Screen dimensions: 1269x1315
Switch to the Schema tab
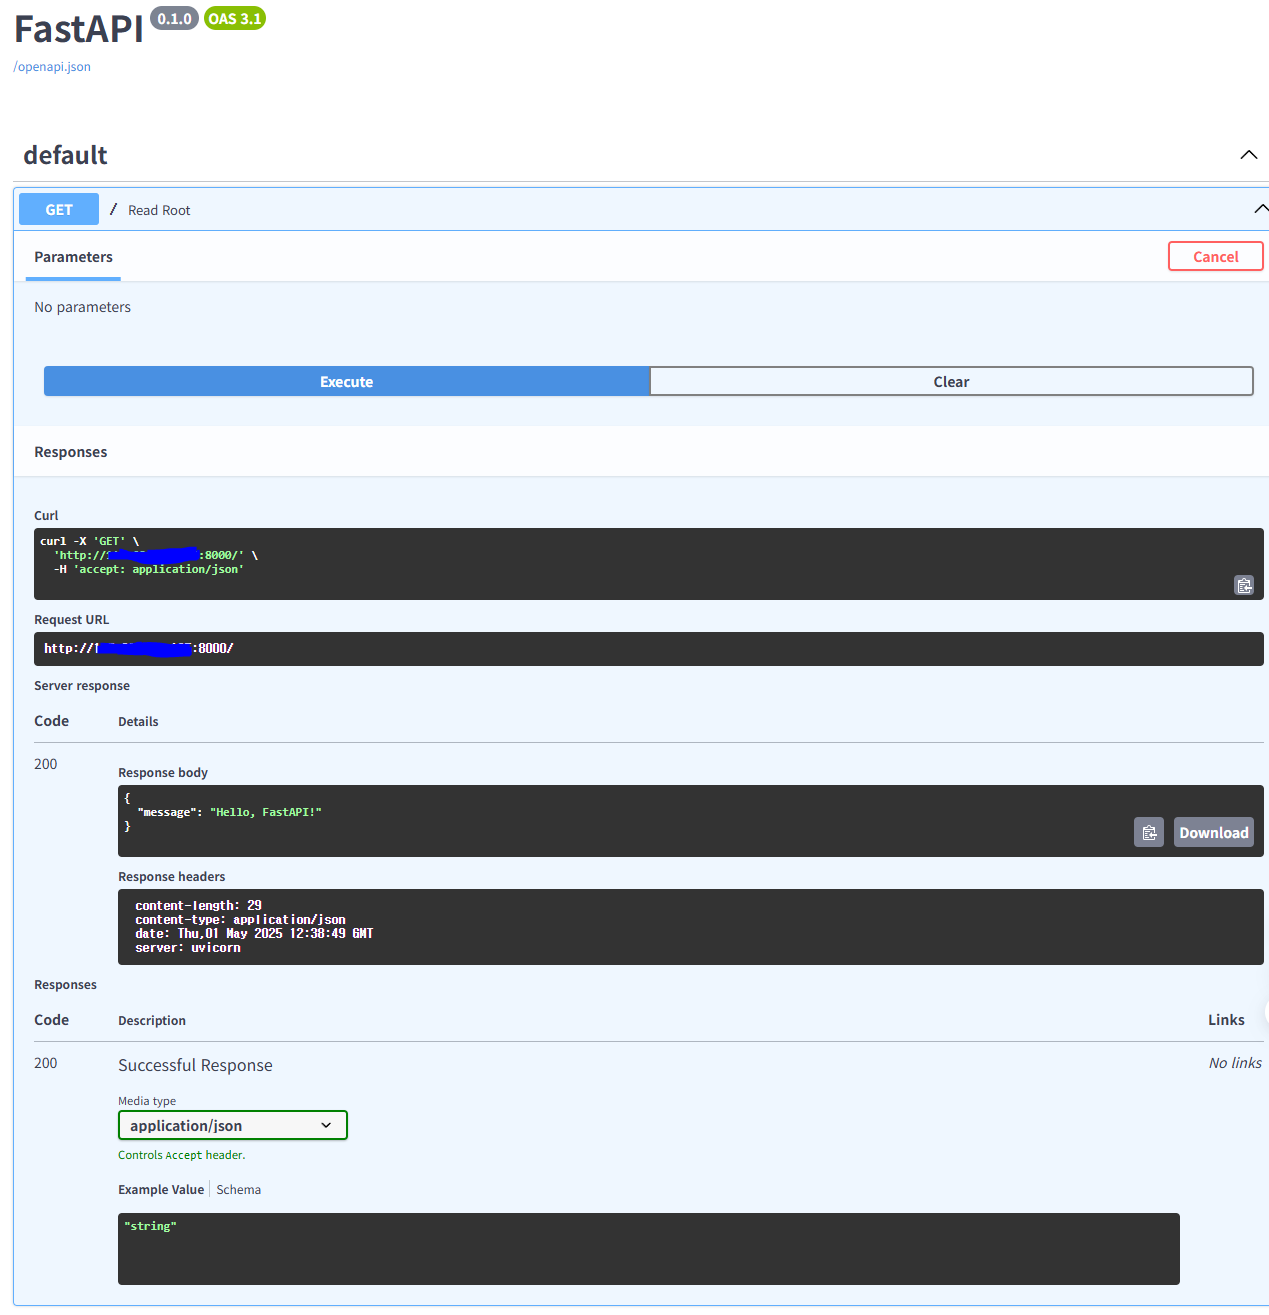tap(239, 1190)
